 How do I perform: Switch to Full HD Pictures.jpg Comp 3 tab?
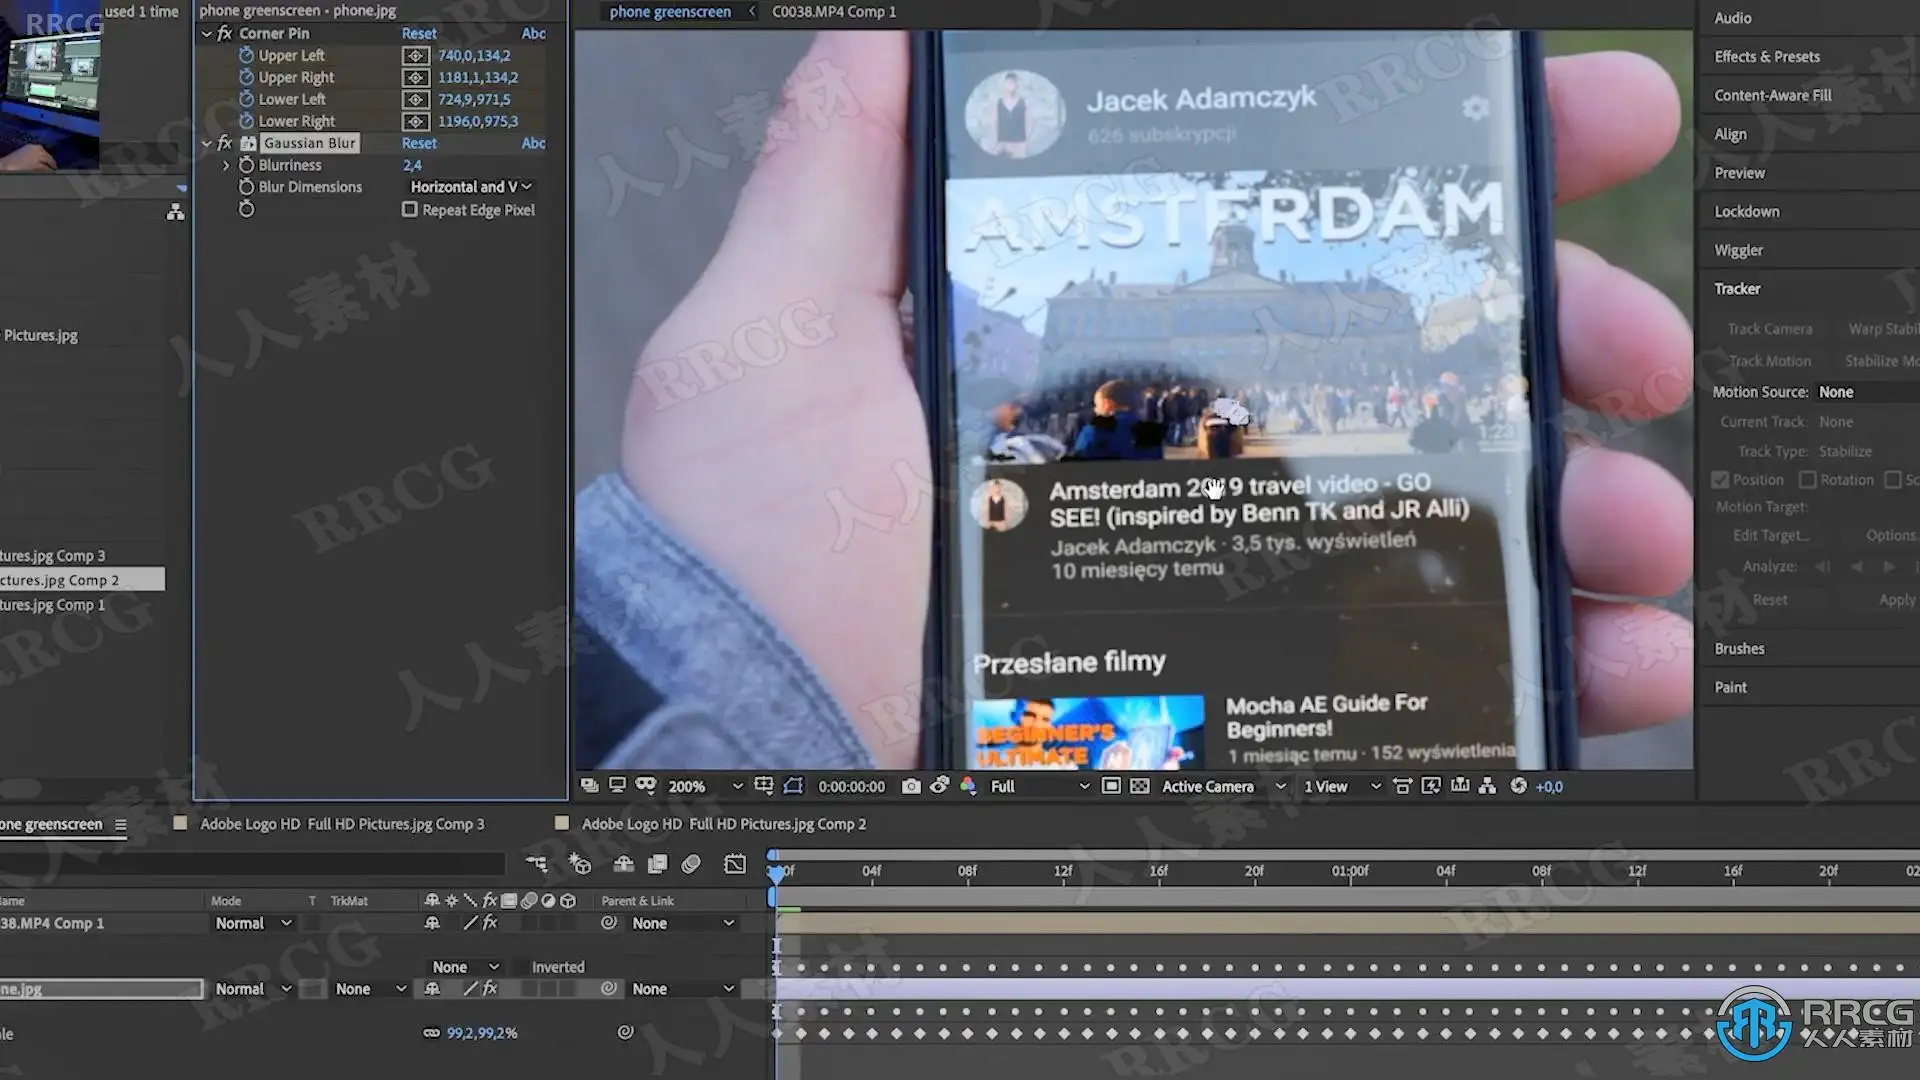(x=342, y=824)
